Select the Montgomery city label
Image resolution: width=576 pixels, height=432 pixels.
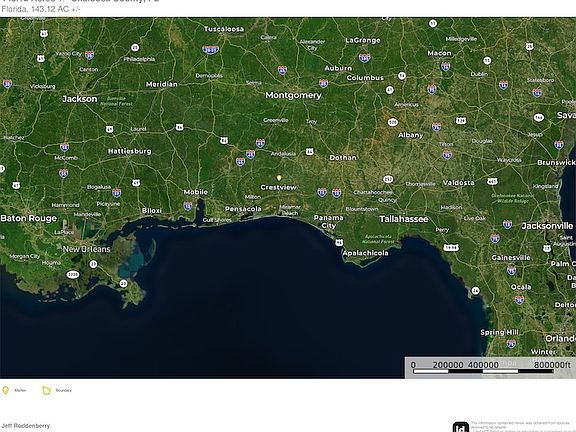pos(293,96)
